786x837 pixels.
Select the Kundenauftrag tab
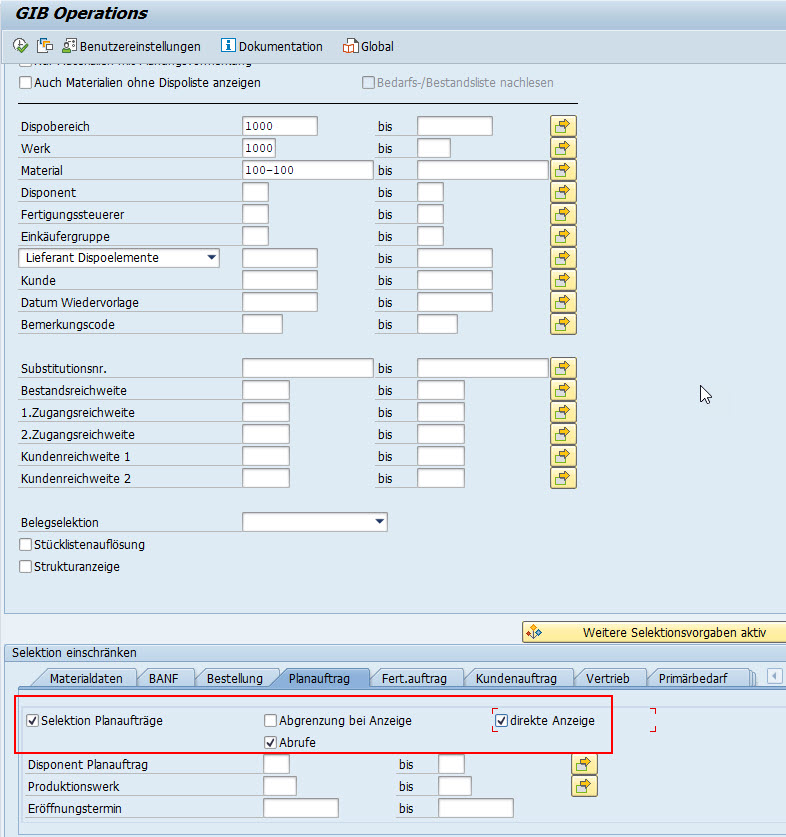click(516, 678)
